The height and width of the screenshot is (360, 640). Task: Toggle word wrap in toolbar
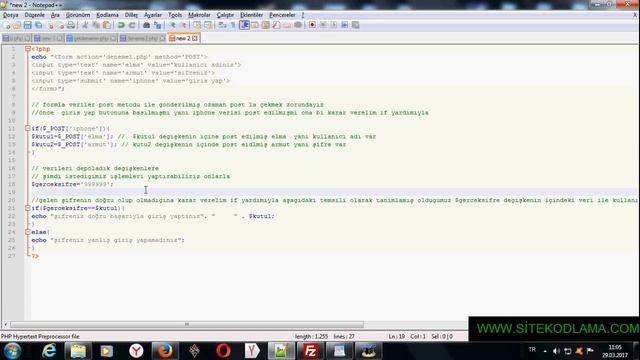click(222, 25)
